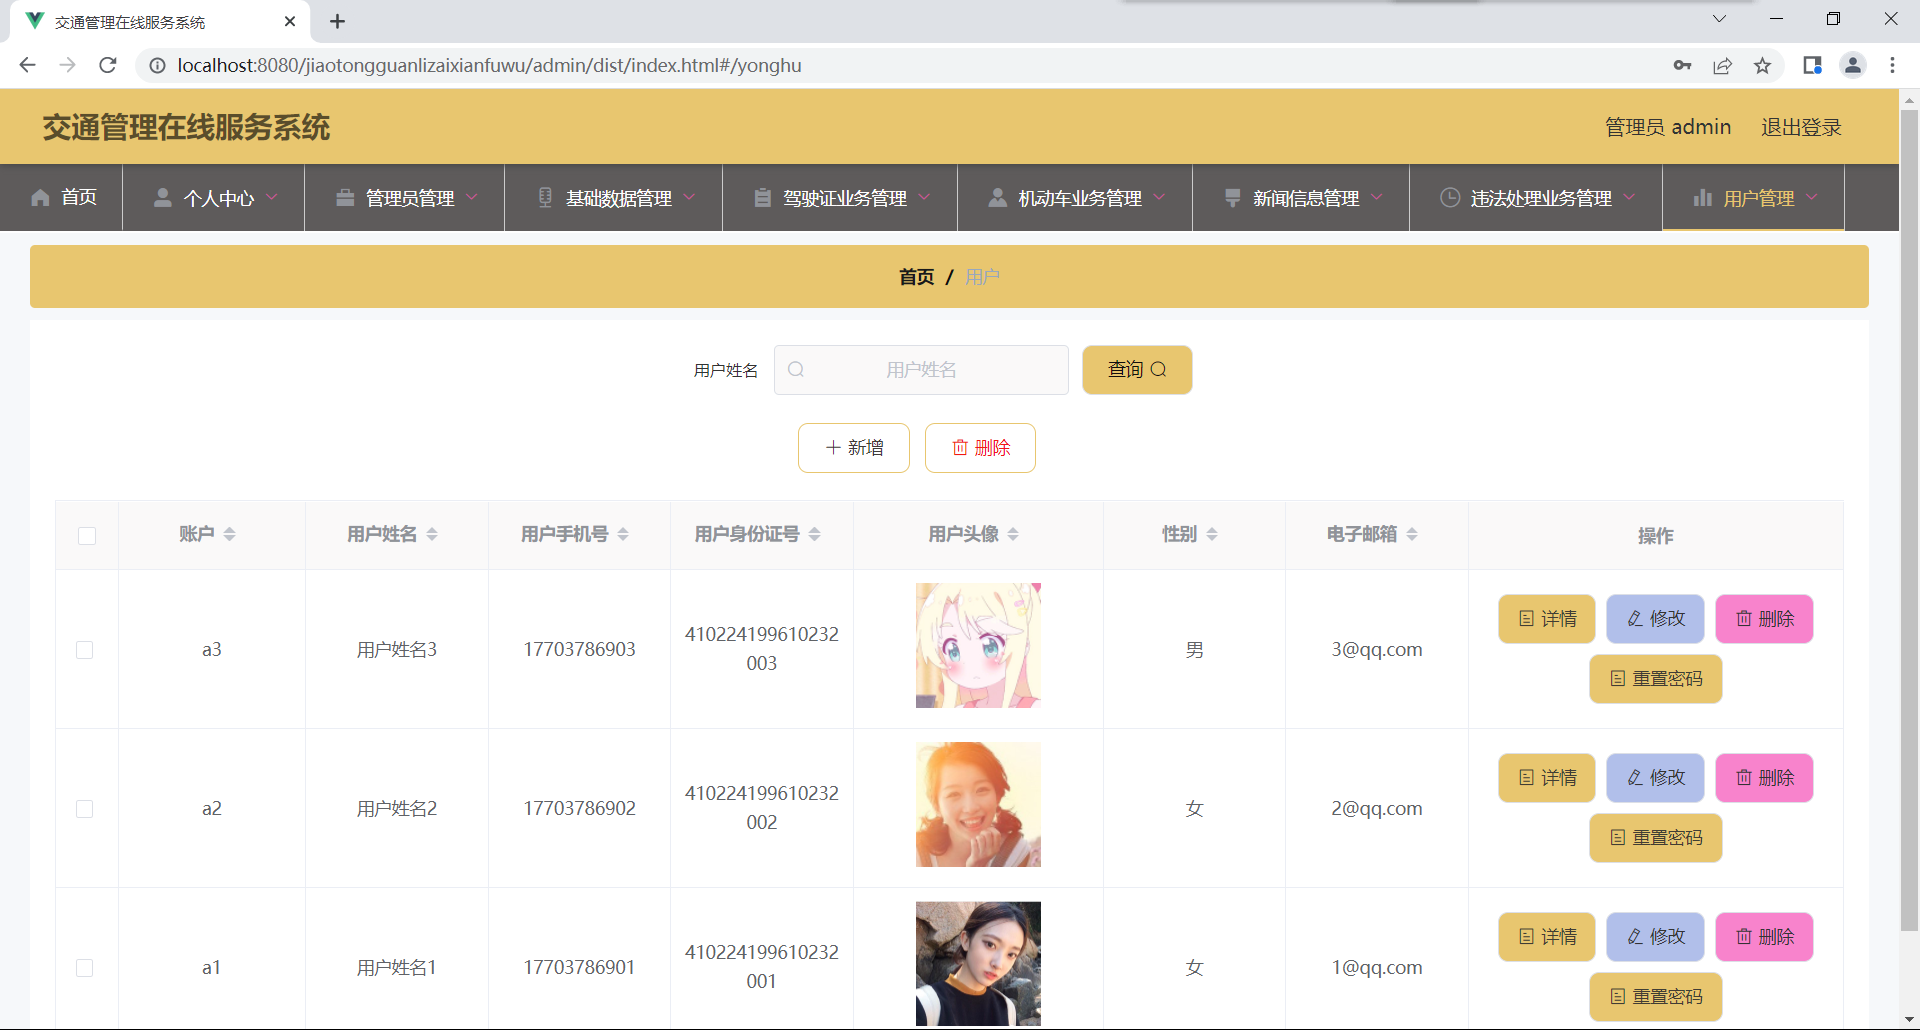Click the plus icon on the 新增 button
The width and height of the screenshot is (1920, 1030).
(833, 447)
